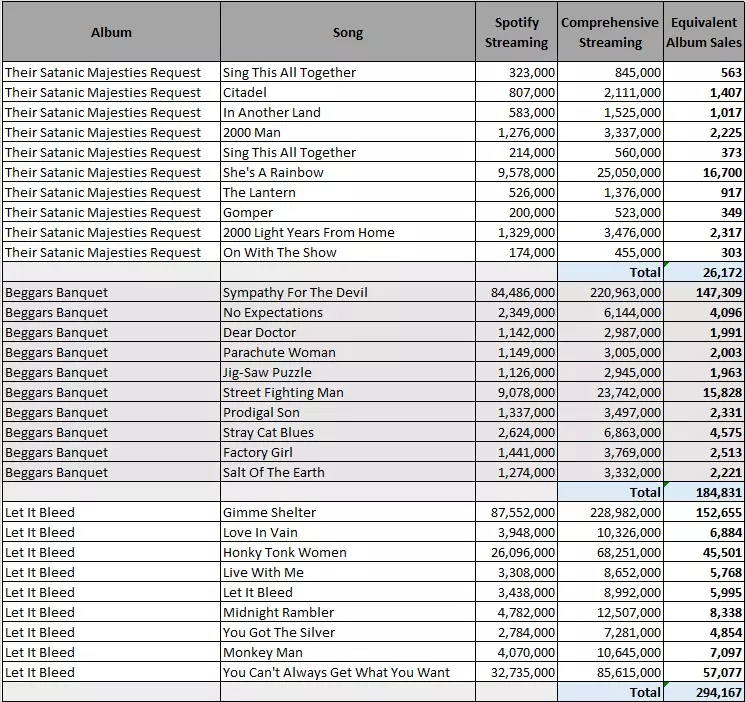
Task: Select Sympathy For The Devil cell
Action: (348, 292)
